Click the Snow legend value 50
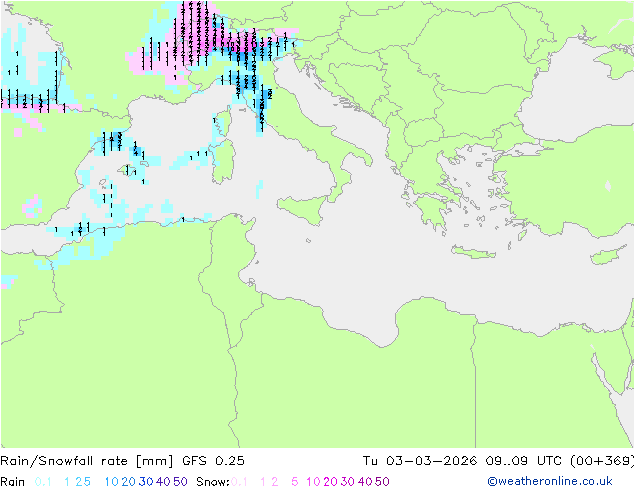Screen dimensions: 634x490 382,482
